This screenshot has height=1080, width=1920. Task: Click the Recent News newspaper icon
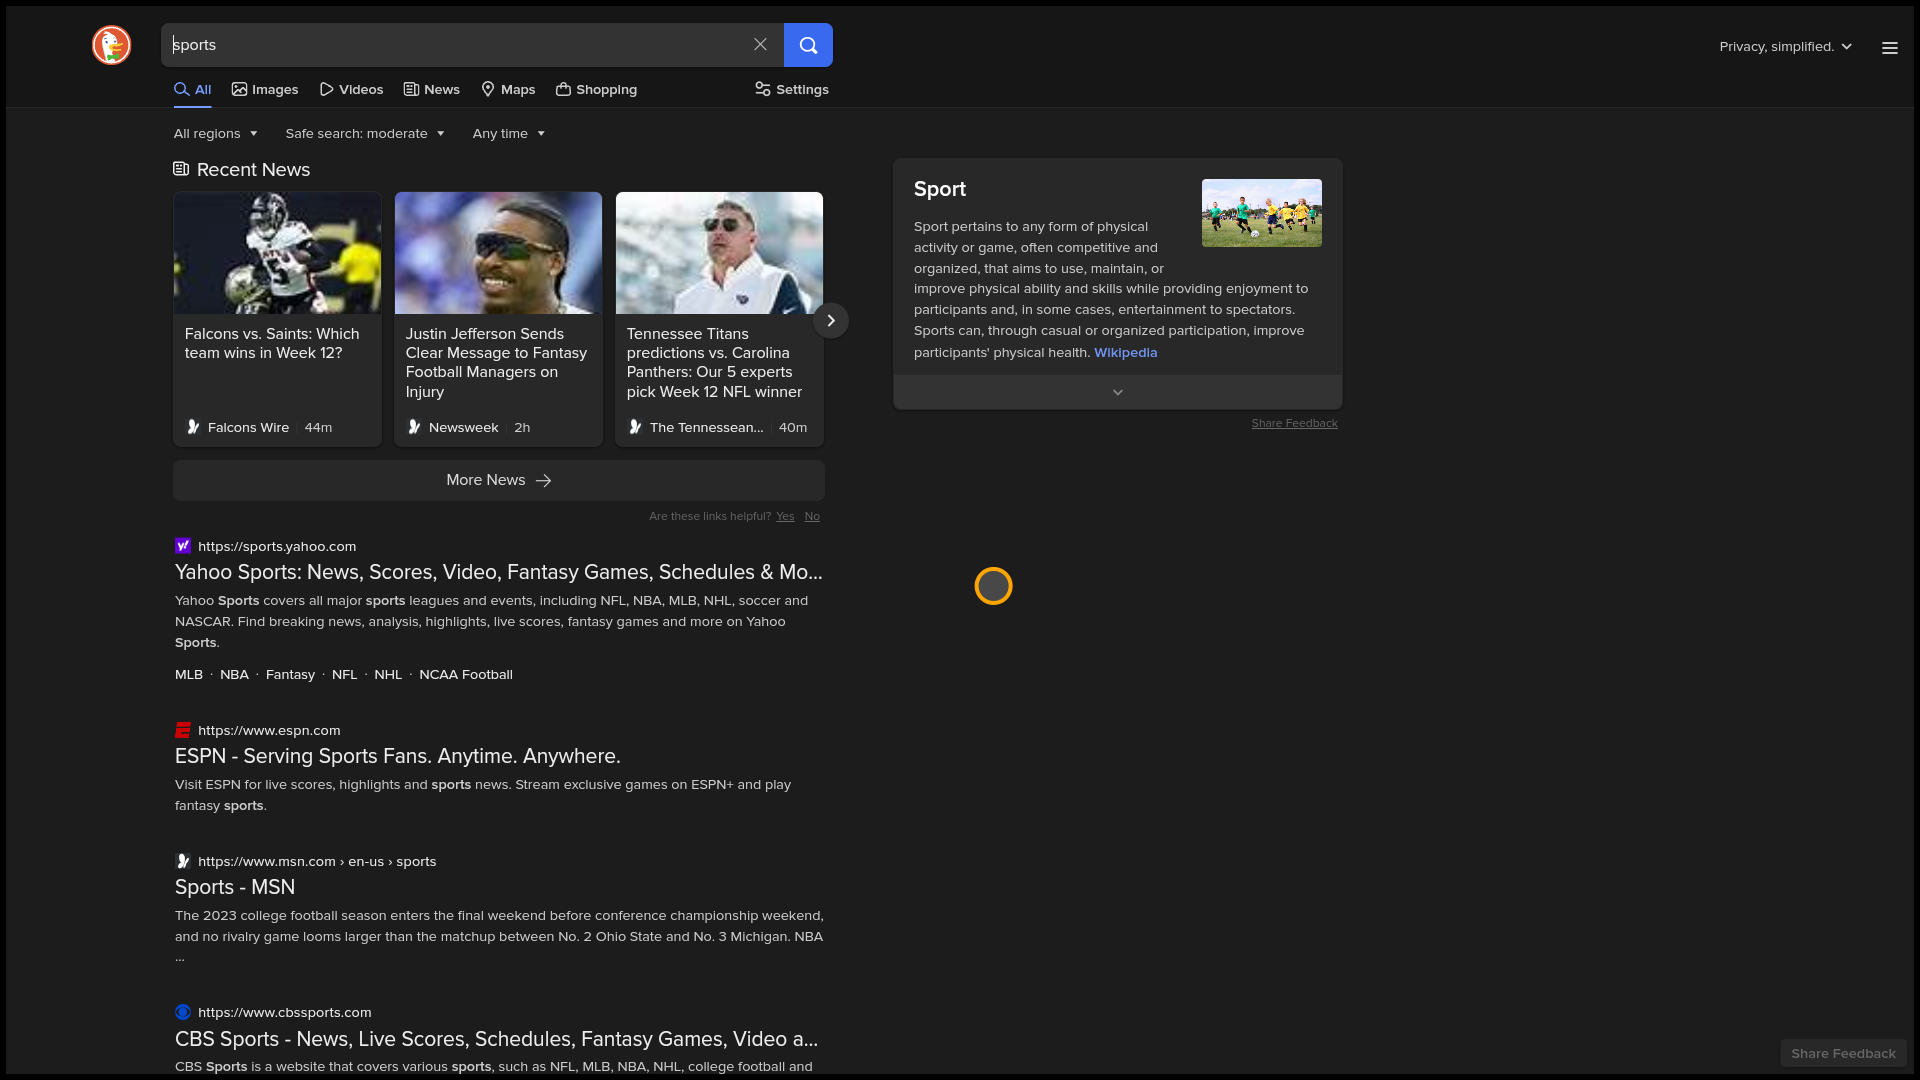pos(181,169)
